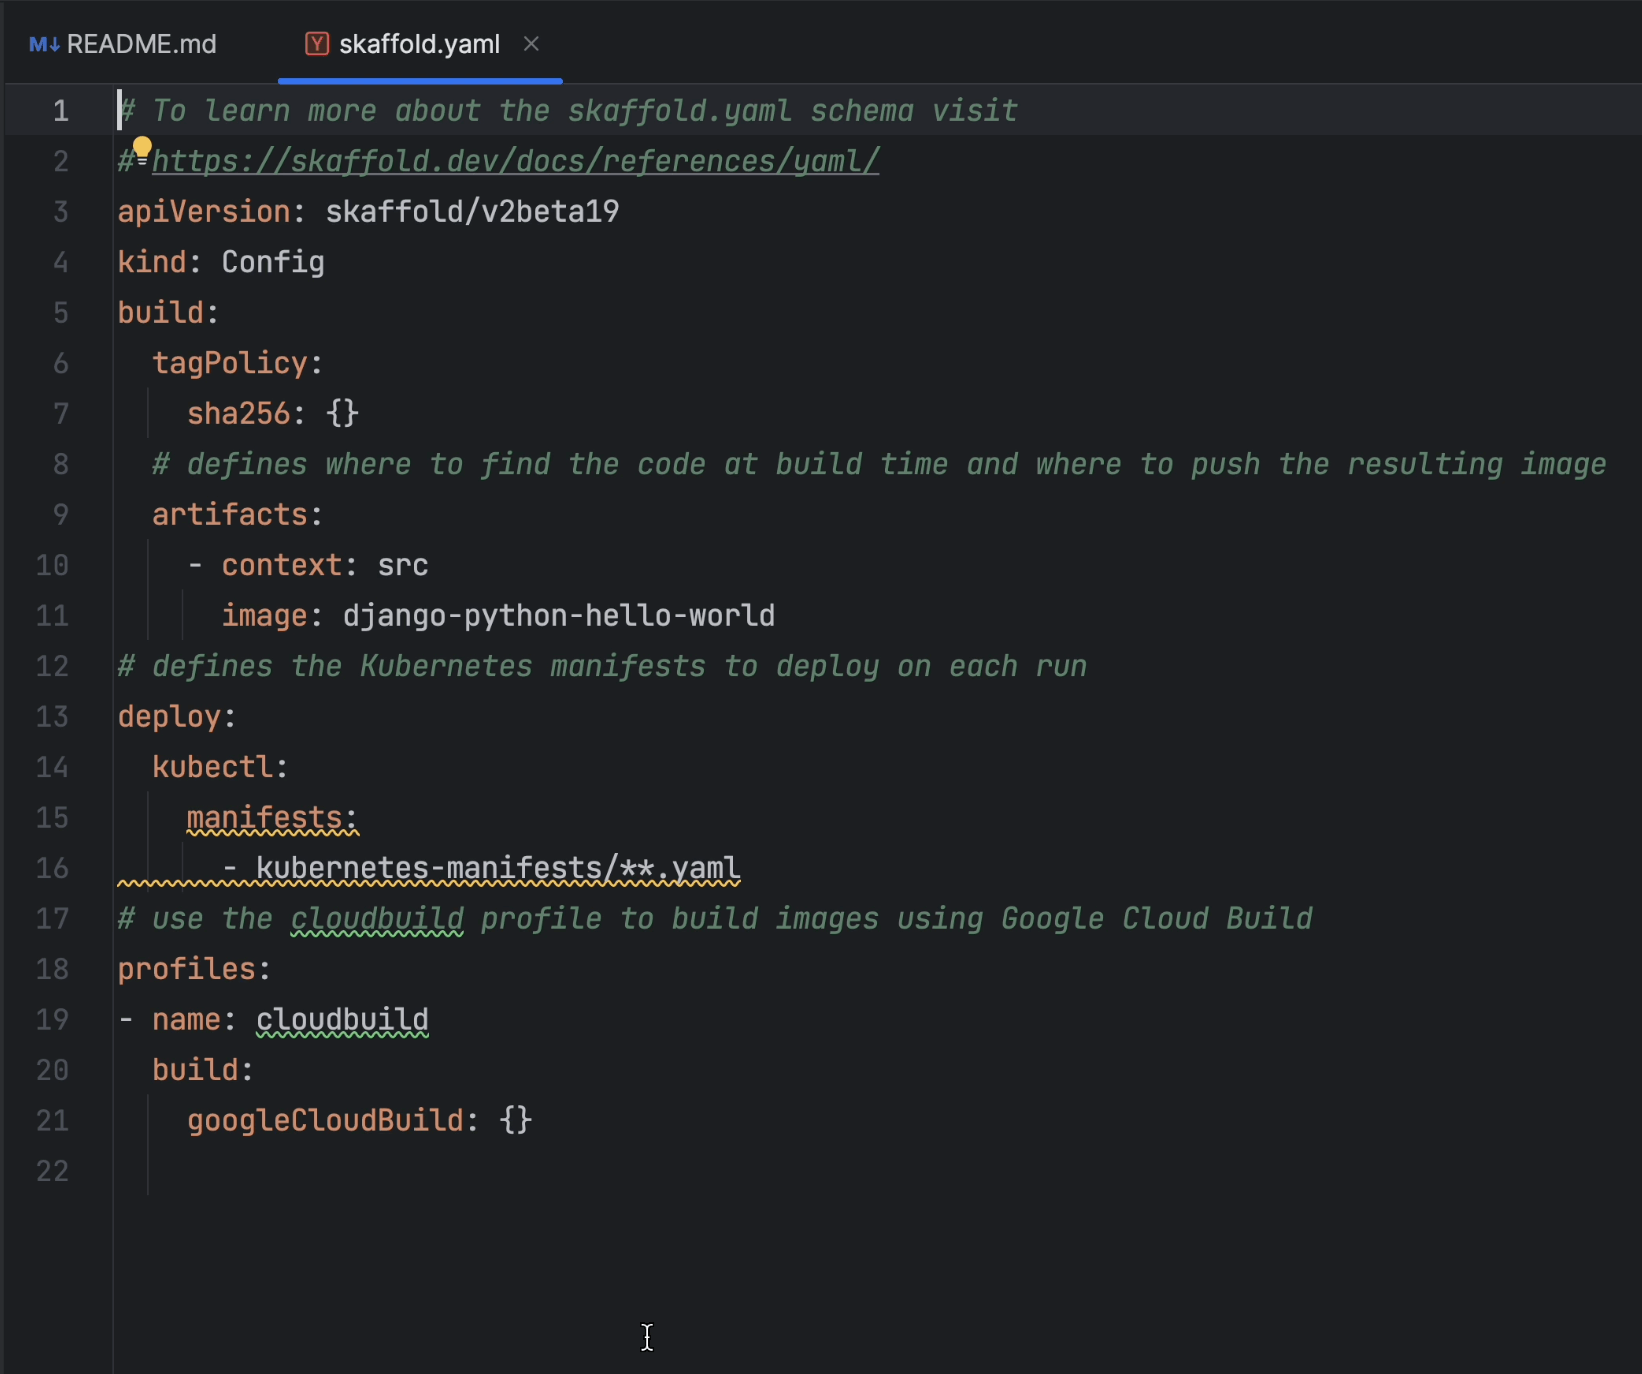Click the 'kubectl' key under deploy
This screenshot has height=1374, width=1642.
point(212,767)
